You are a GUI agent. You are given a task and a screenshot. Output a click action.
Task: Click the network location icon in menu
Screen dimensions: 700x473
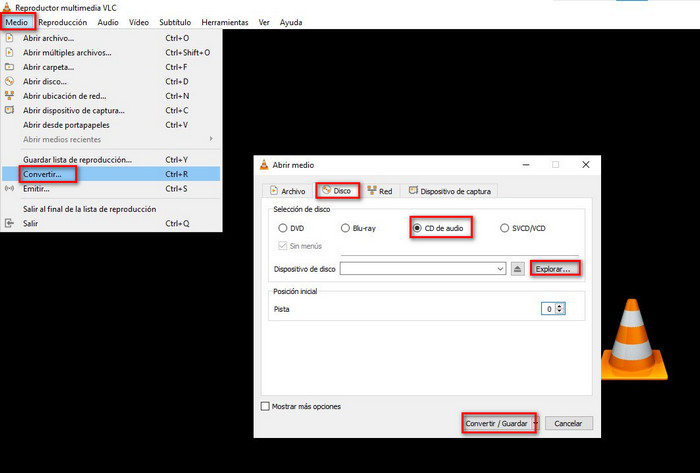click(9, 95)
